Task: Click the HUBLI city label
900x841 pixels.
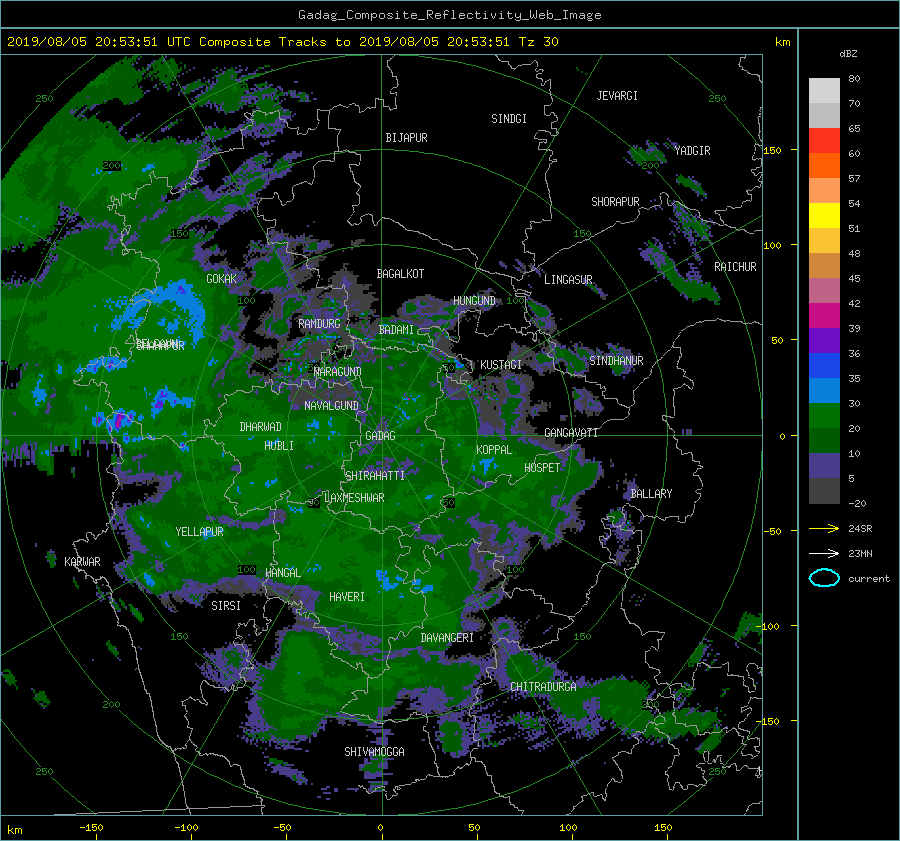Action: pyautogui.click(x=278, y=445)
